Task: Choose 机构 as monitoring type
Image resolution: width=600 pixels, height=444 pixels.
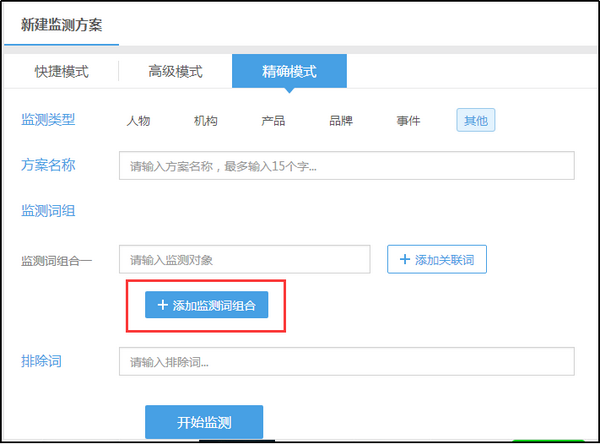Action: pyautogui.click(x=206, y=121)
